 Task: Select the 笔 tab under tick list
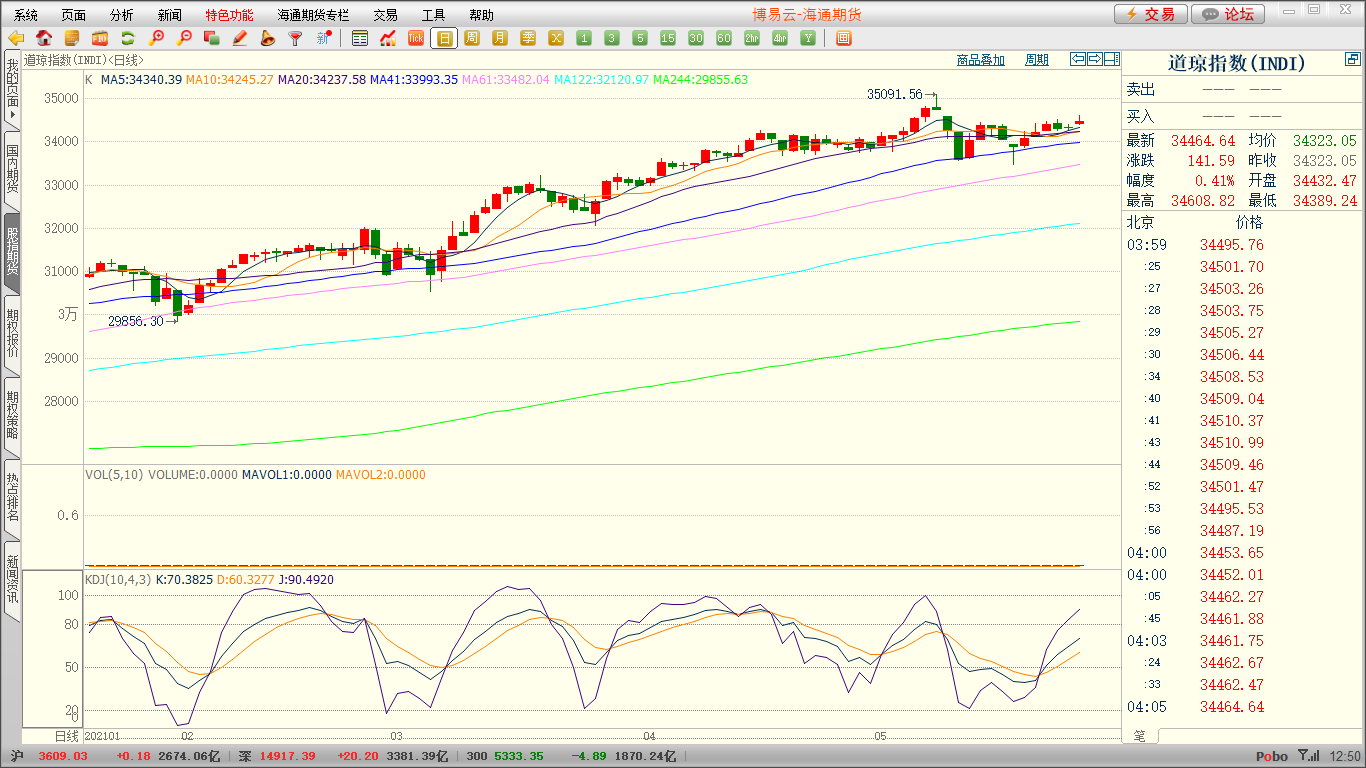1140,736
